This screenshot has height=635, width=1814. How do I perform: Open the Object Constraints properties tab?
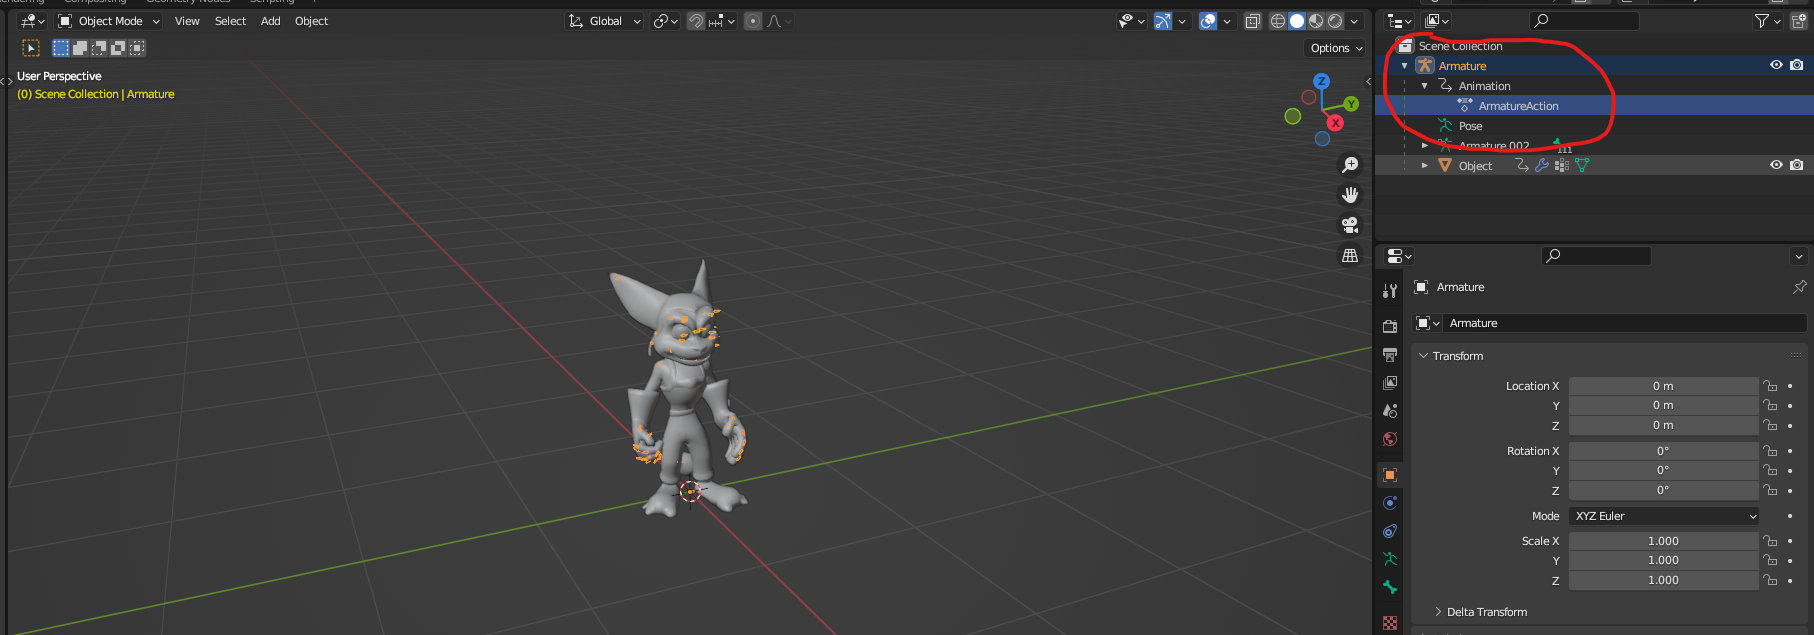[x=1390, y=531]
